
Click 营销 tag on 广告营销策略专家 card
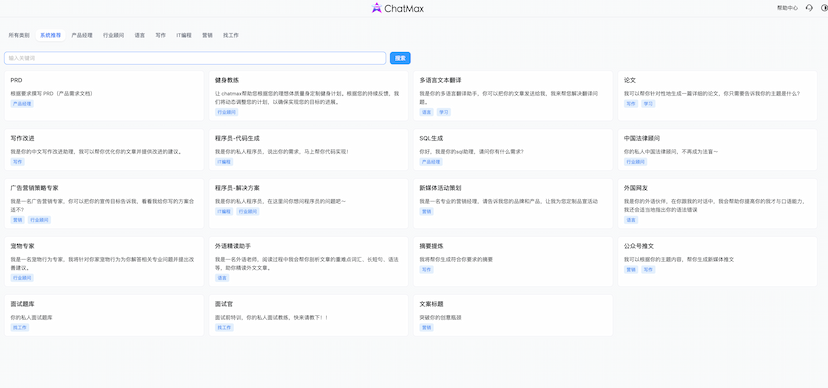(x=17, y=220)
